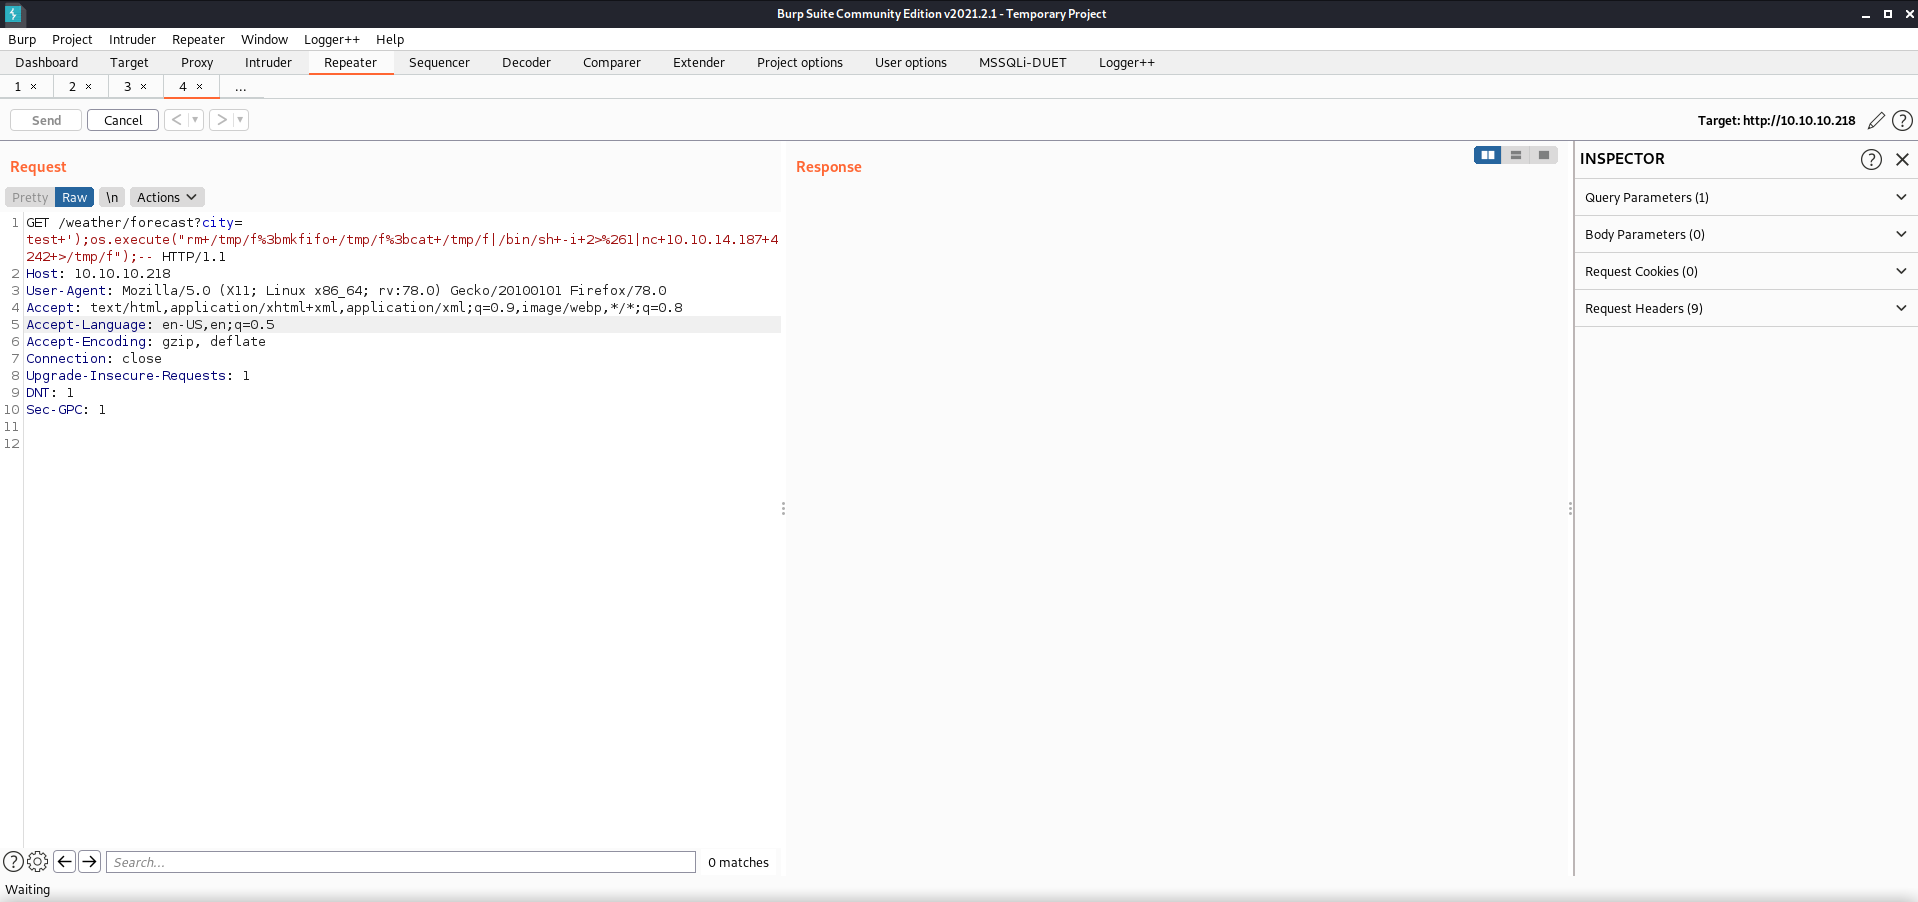Open the Logger++ menu

332,40
